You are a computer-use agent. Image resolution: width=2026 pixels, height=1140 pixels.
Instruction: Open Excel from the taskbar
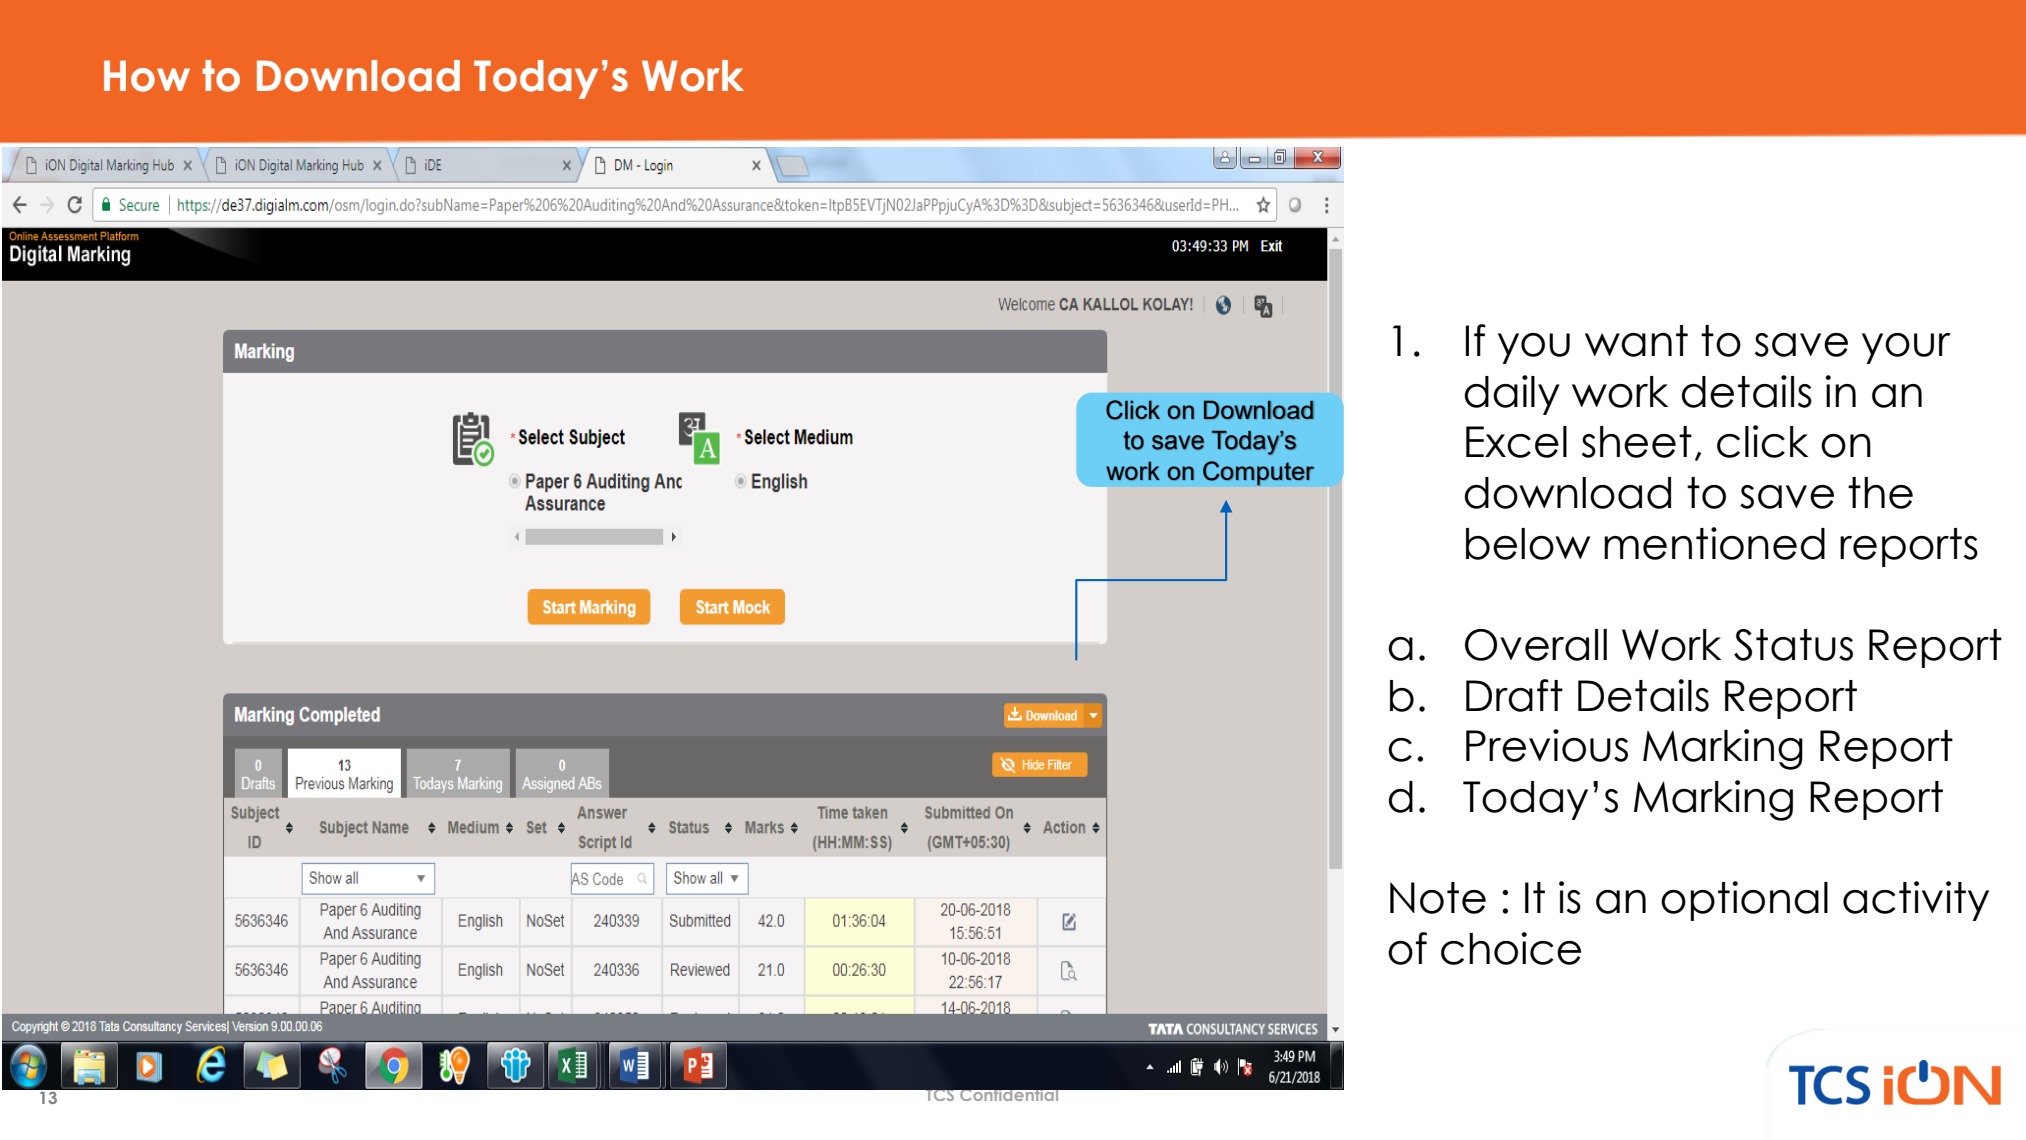coord(573,1066)
